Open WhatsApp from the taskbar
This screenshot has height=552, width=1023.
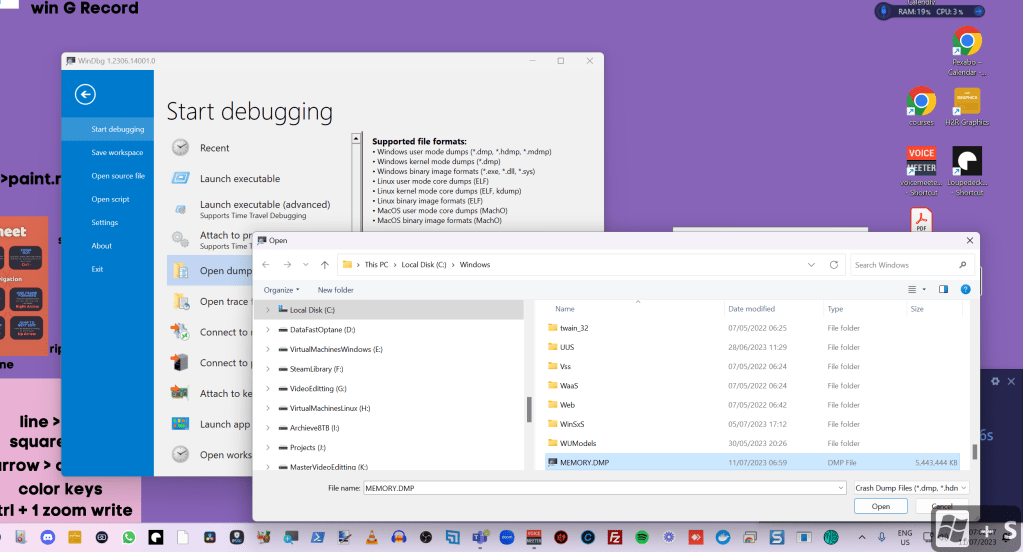[129, 537]
